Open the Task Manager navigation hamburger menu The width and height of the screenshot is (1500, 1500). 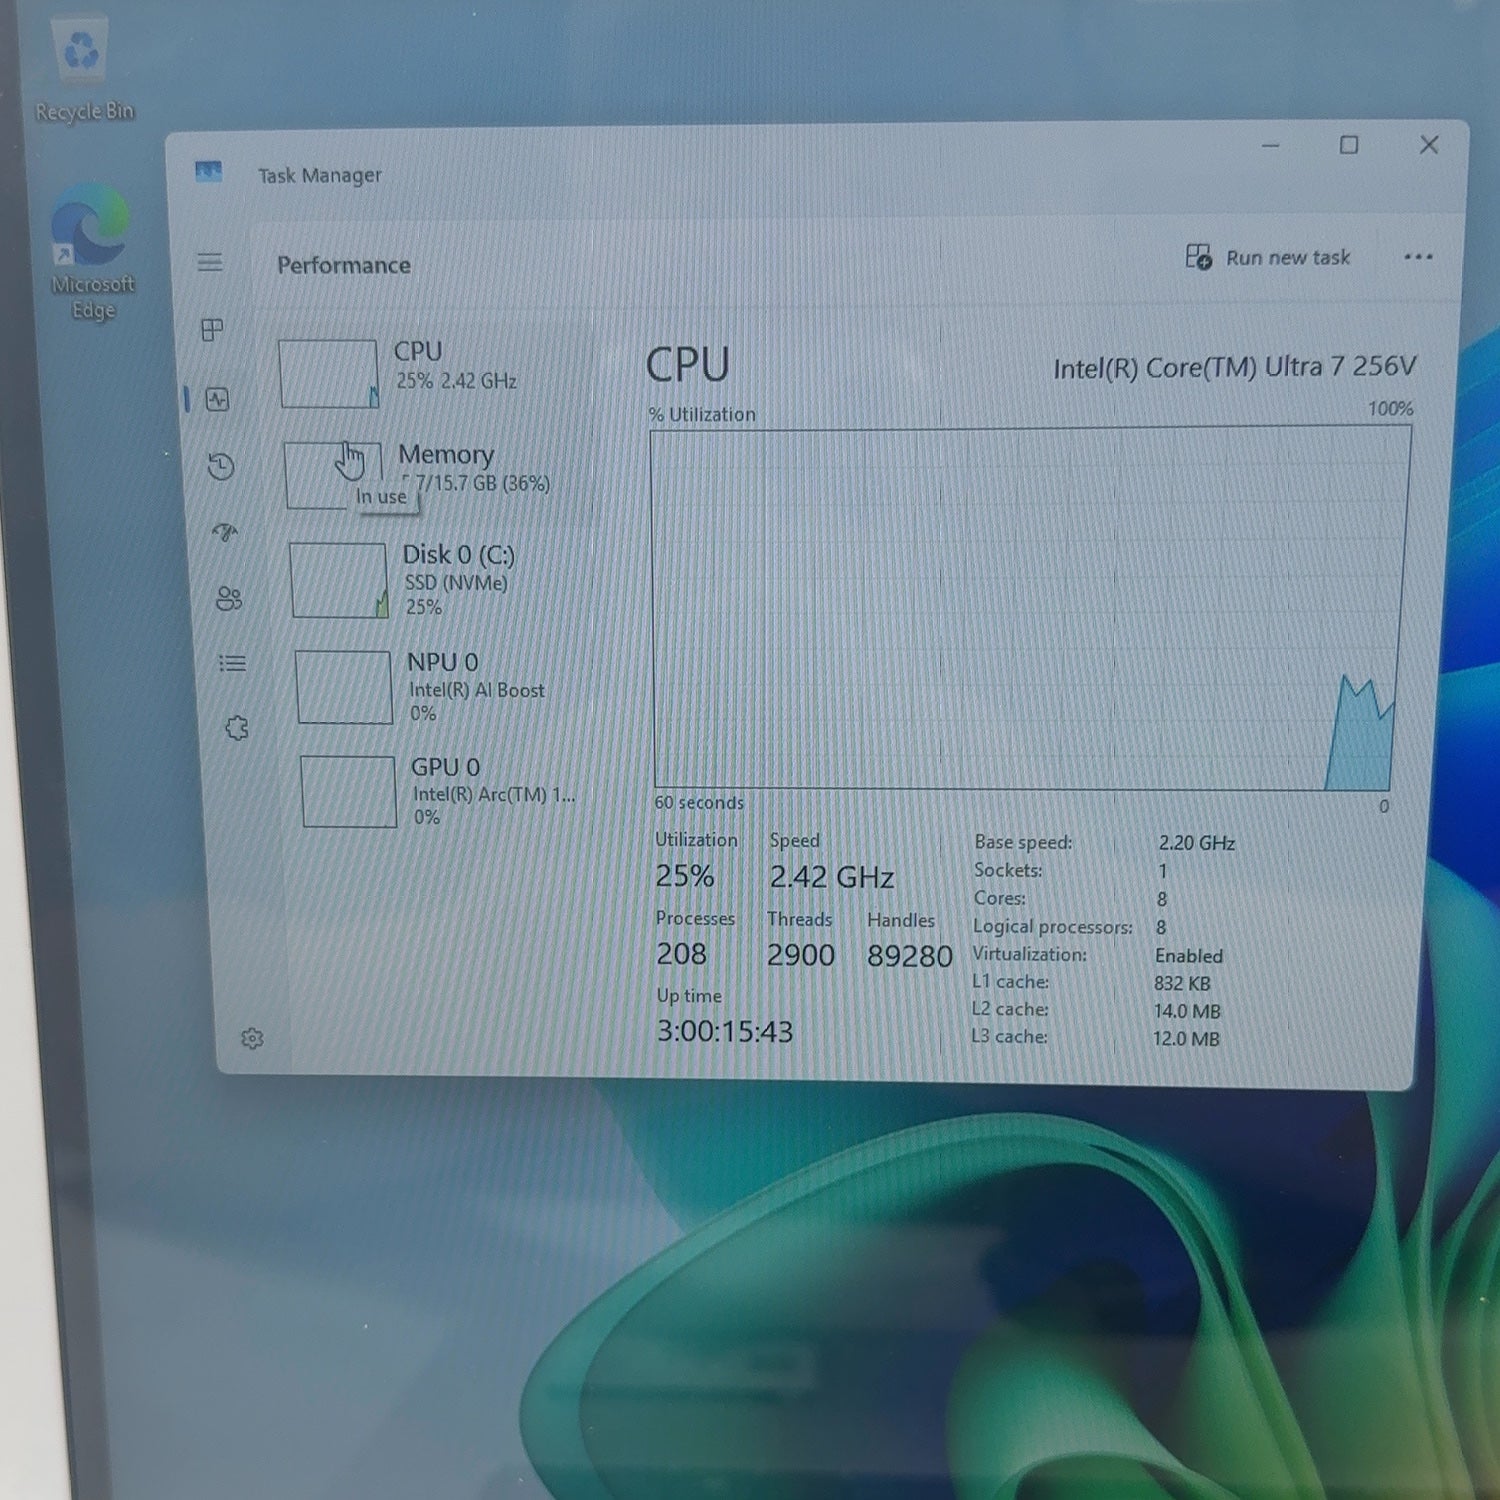(210, 263)
